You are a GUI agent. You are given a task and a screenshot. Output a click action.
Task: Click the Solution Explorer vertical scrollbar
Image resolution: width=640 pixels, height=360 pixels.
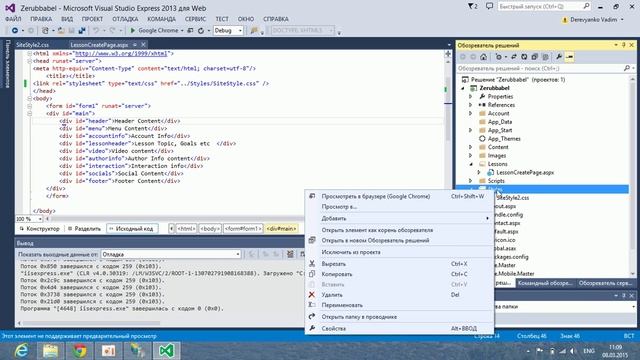coord(633,176)
